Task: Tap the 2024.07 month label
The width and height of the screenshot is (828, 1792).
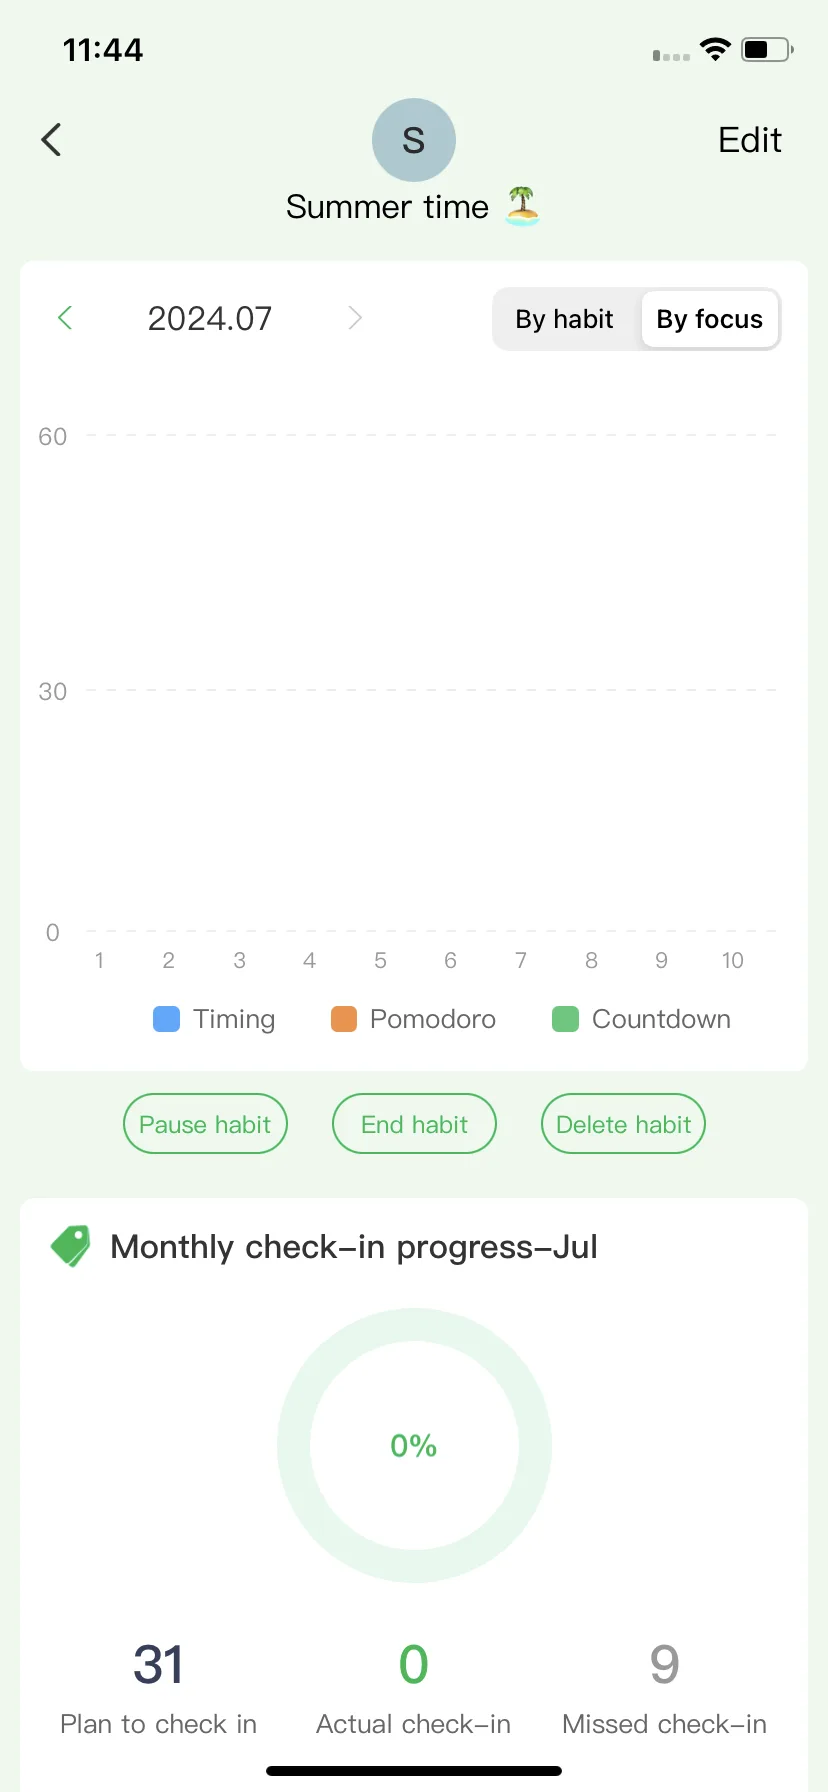Action: 210,318
